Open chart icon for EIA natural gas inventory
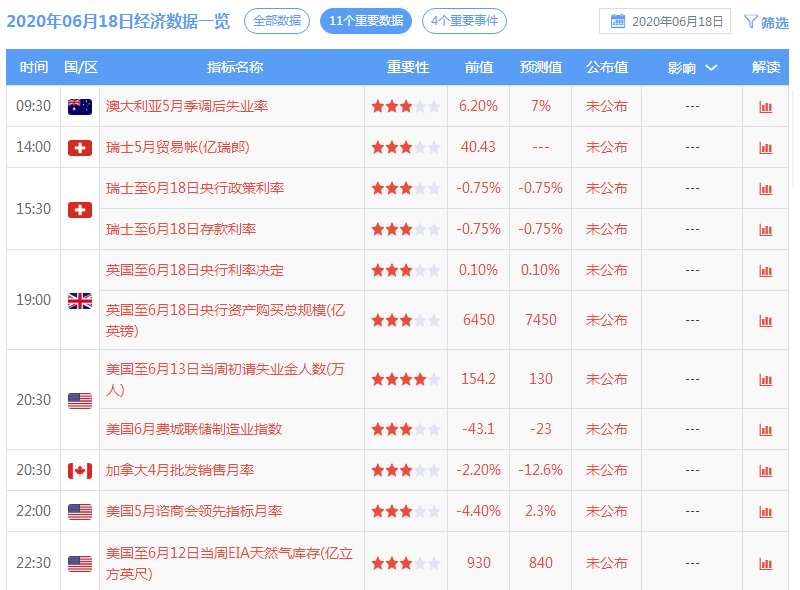800x590 pixels. point(766,563)
